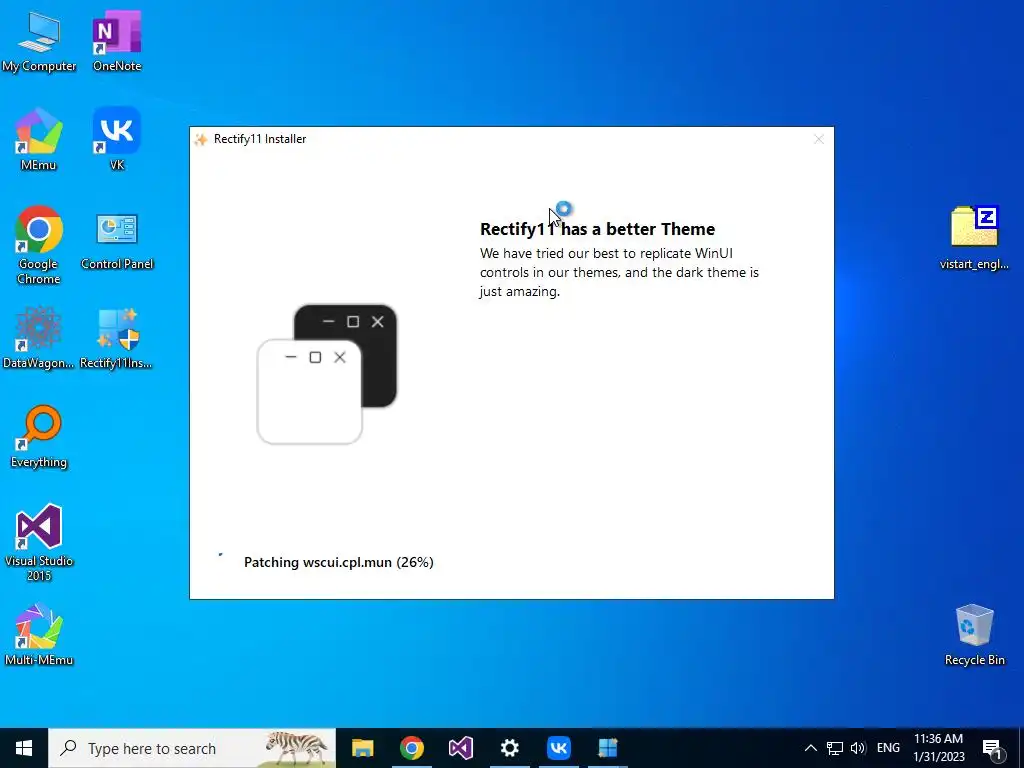Open the volume tray icon
1024x768 pixels.
[858, 748]
